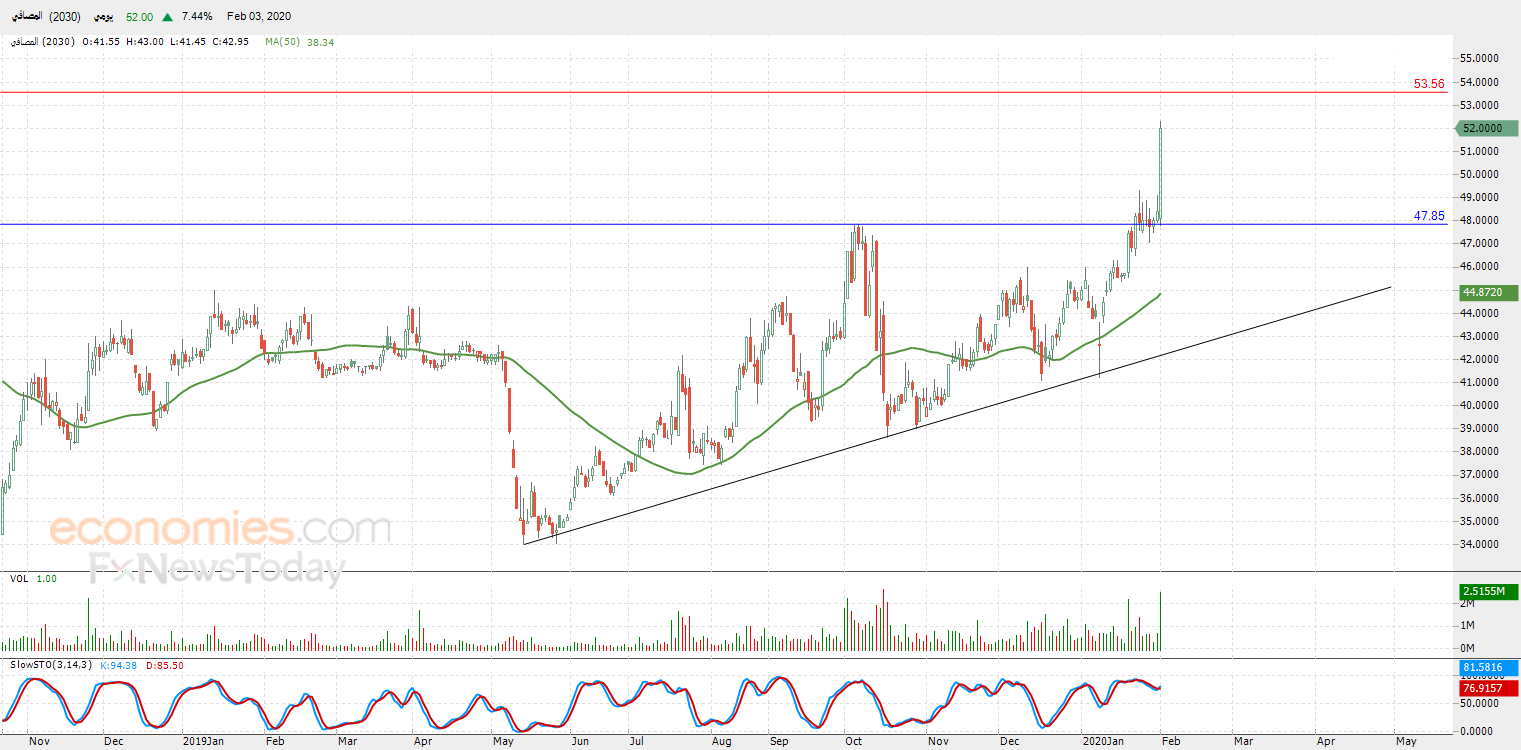Click the Aug date axis label
Image resolution: width=1521 pixels, height=750 pixels.
(721, 742)
